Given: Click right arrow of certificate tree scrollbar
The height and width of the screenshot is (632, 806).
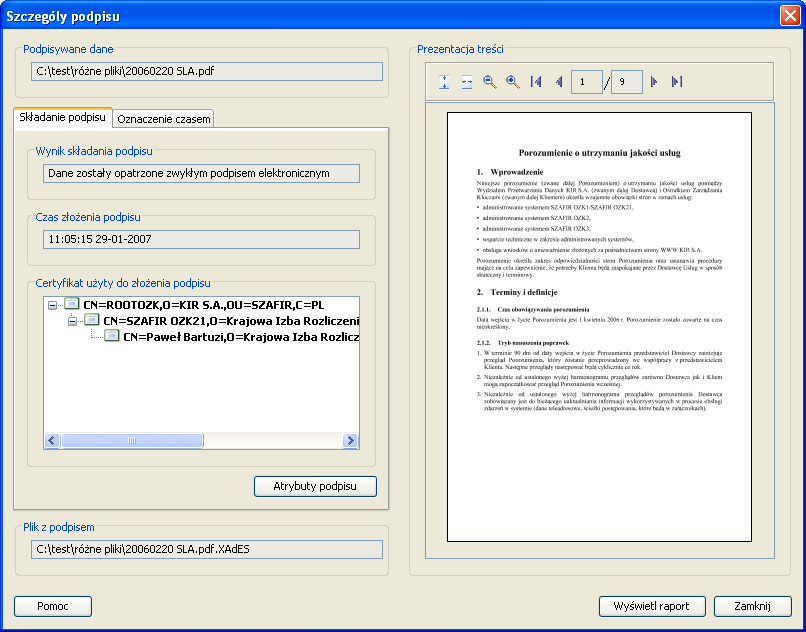Looking at the screenshot, I should [350, 440].
